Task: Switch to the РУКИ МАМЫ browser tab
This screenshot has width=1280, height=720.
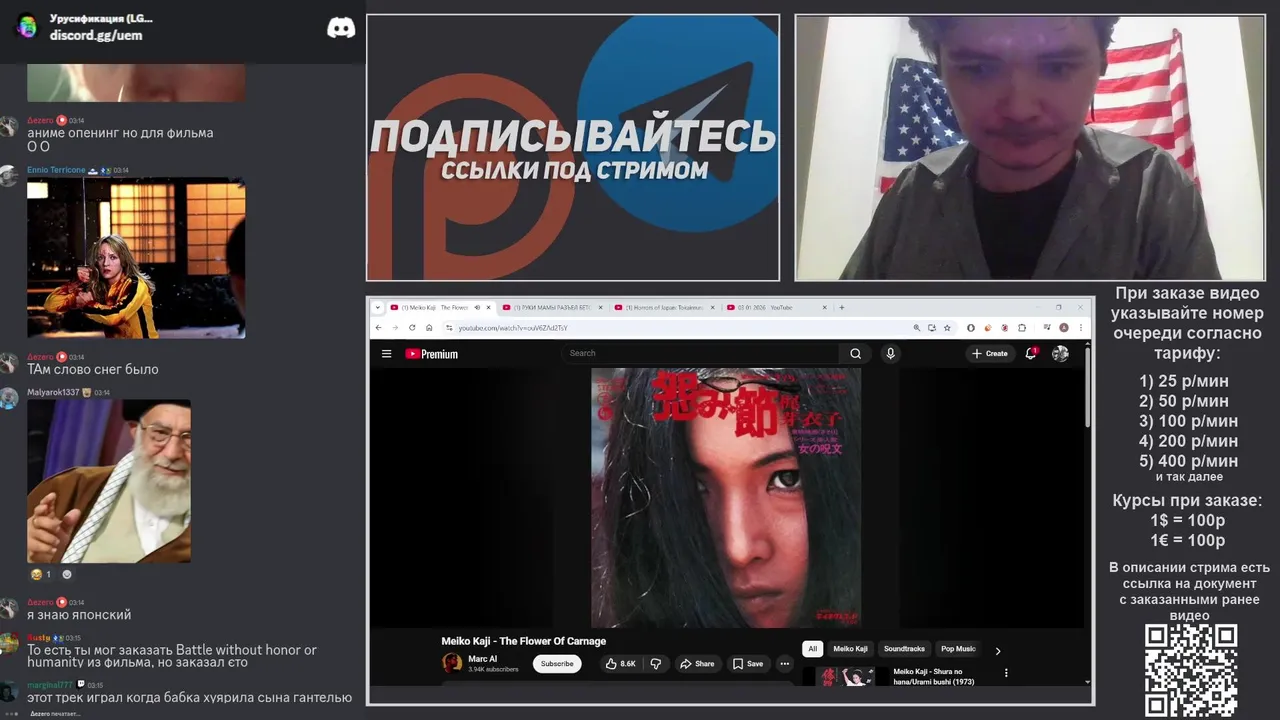Action: click(x=553, y=307)
